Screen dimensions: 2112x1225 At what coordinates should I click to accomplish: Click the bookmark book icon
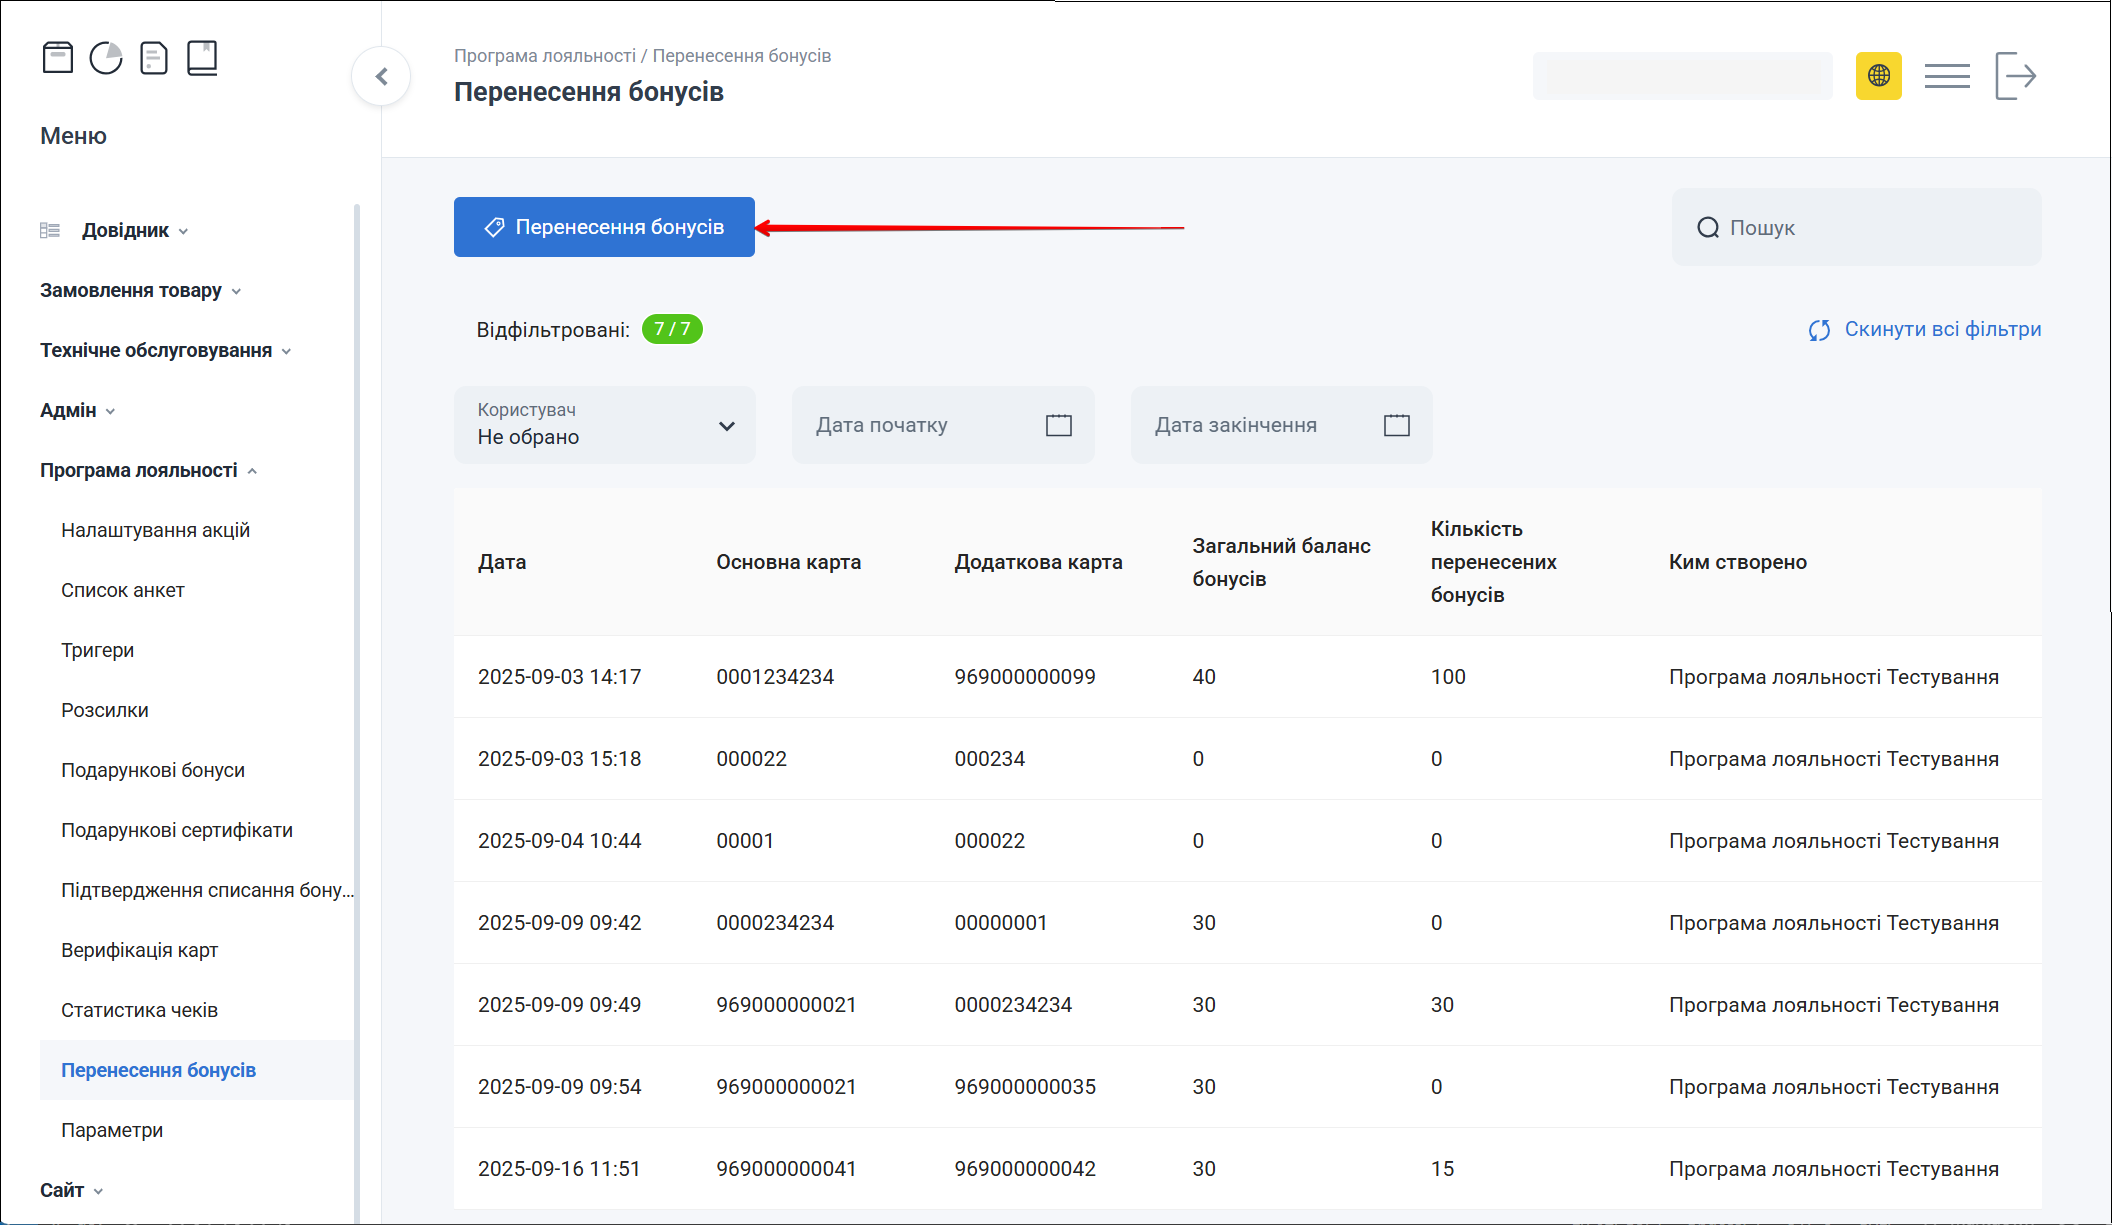[202, 58]
